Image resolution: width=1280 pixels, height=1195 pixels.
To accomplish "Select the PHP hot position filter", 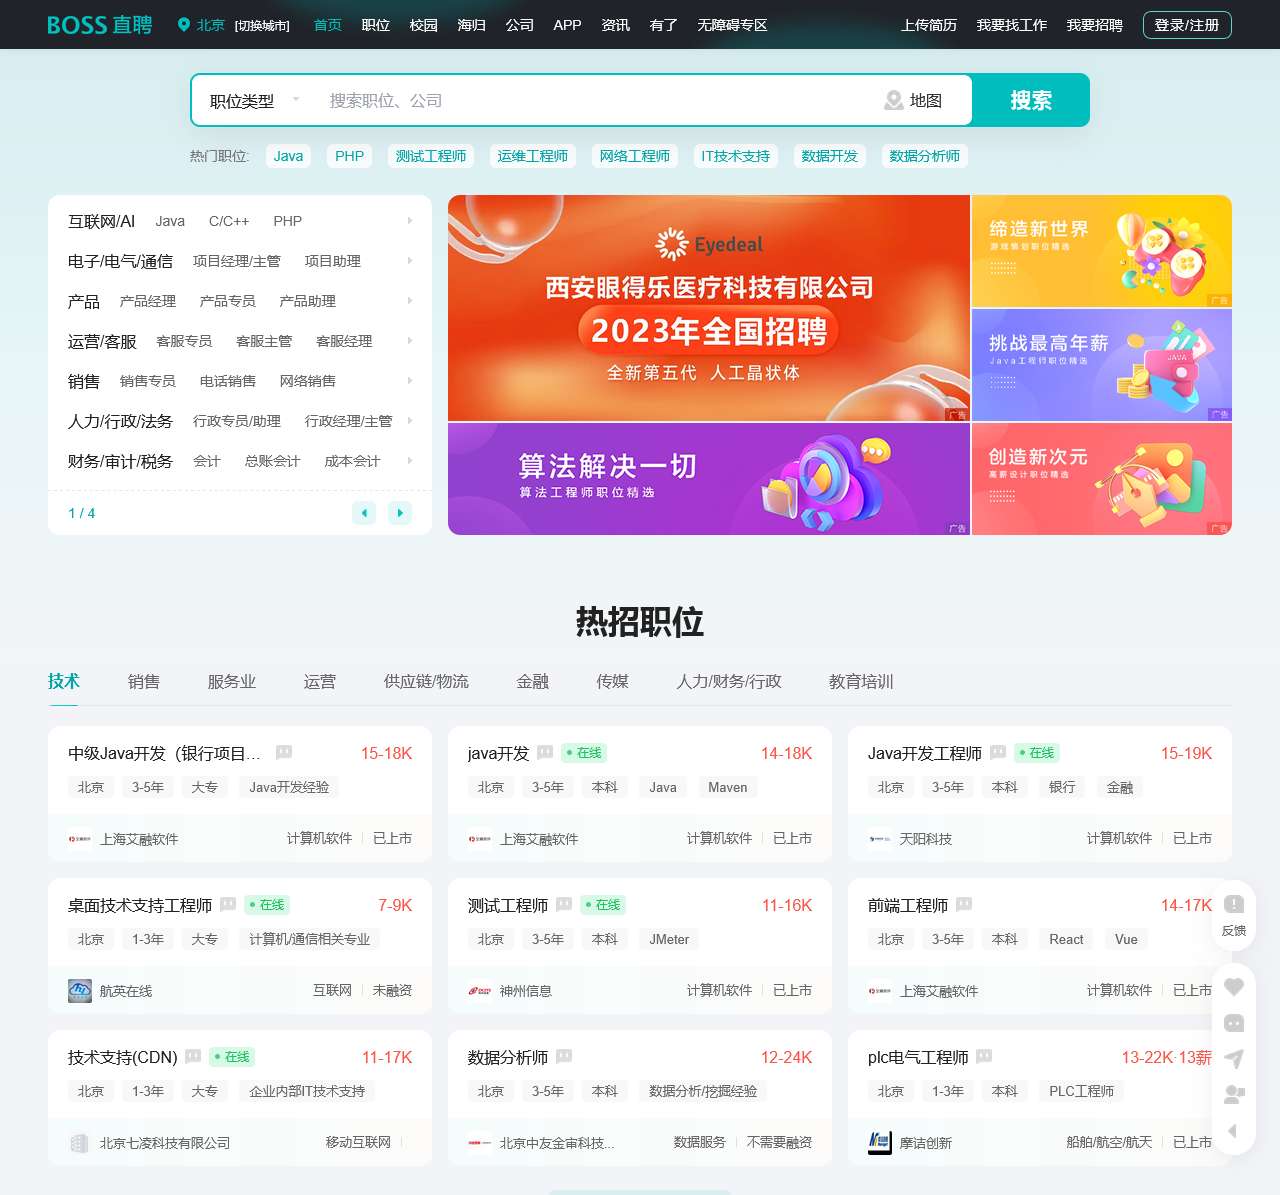I will point(348,156).
